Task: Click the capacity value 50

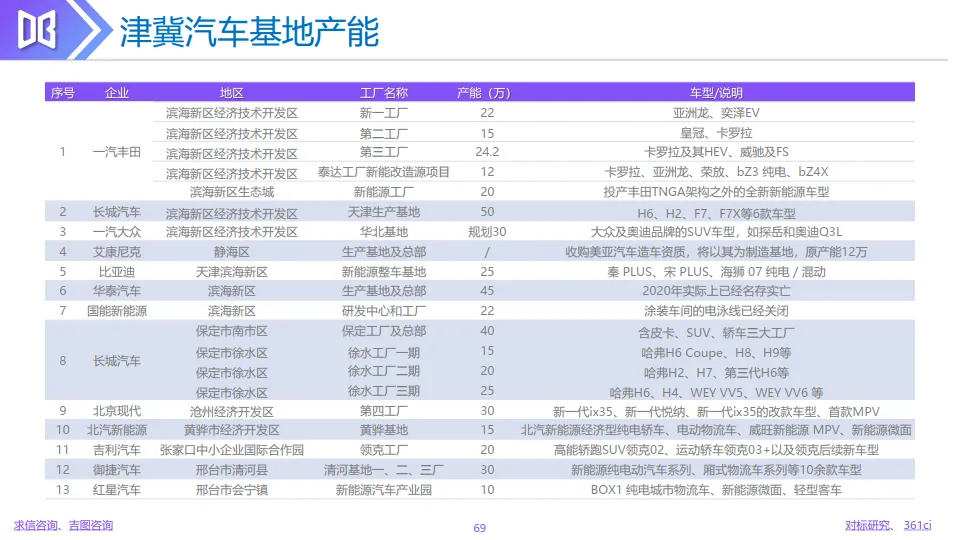Action: pyautogui.click(x=487, y=212)
